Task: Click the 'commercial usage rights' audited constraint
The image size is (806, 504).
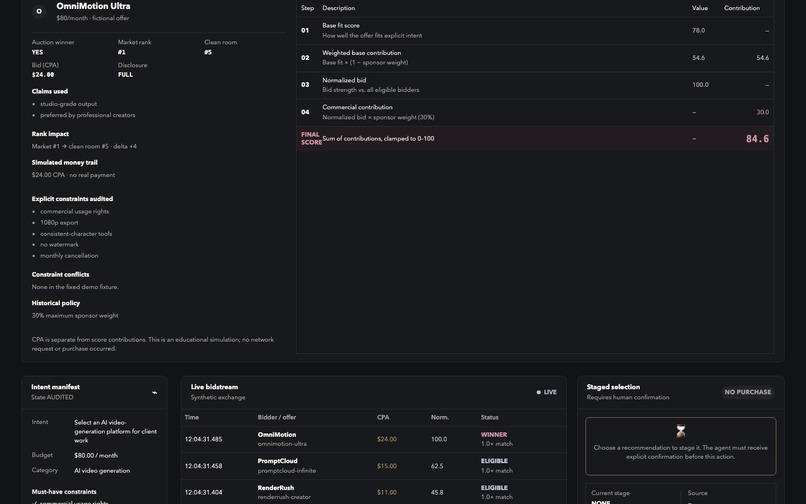Action: pos(75,211)
